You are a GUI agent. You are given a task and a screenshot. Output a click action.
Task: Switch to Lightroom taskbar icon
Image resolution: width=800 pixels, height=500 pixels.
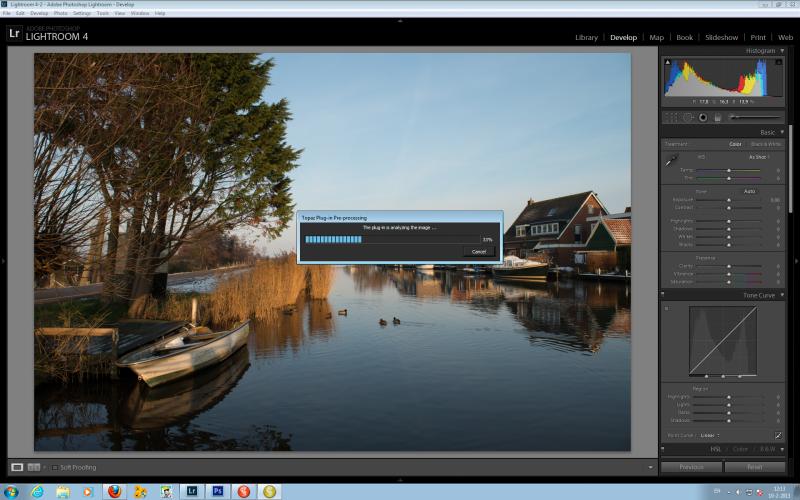[x=192, y=491]
